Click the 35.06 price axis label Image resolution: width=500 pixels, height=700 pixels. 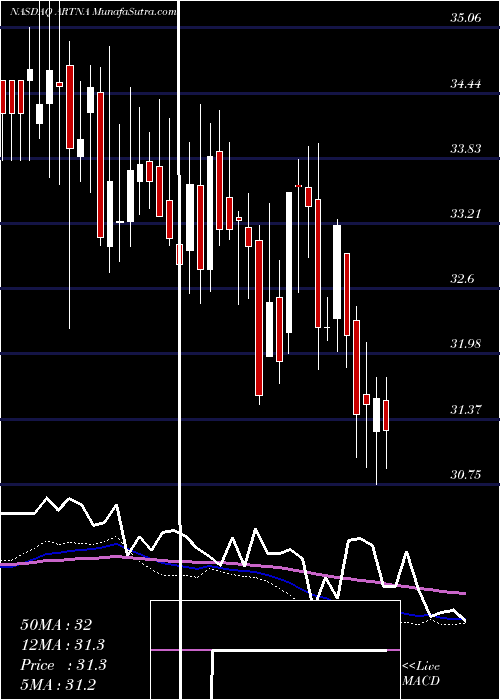coord(466,17)
